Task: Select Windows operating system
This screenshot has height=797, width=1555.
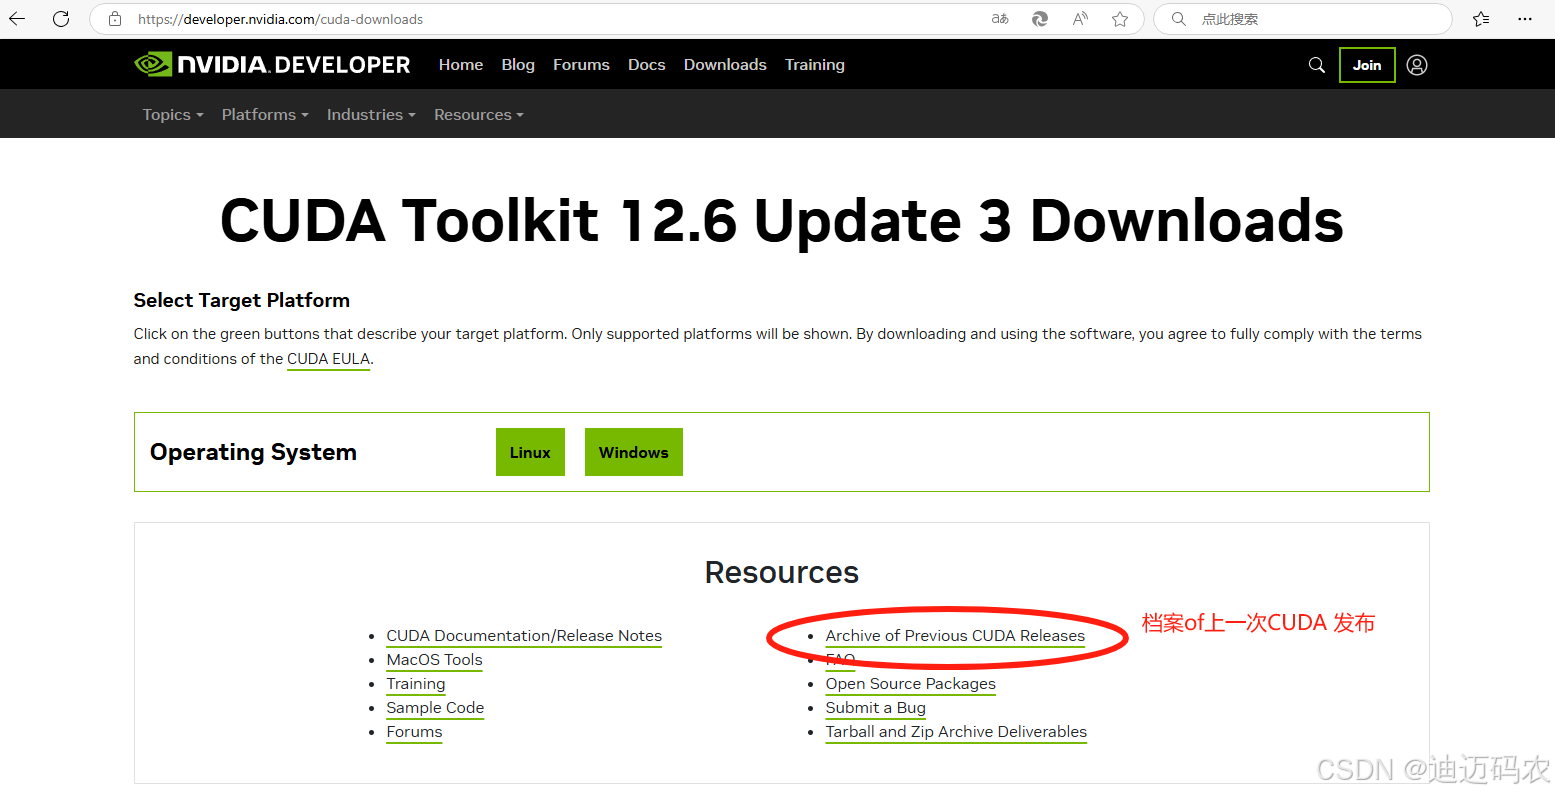Action: pos(634,452)
